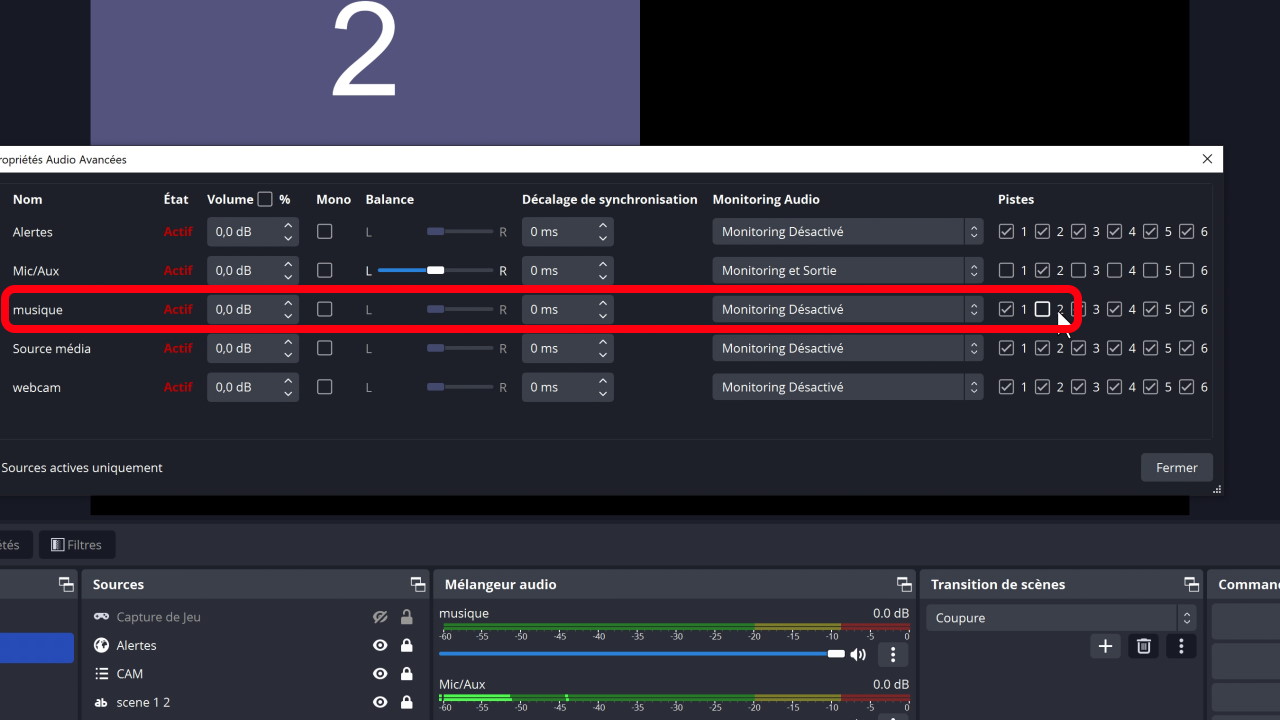This screenshot has height=720, width=1280.
Task: Enable track 2 for musique
Action: coord(1042,309)
